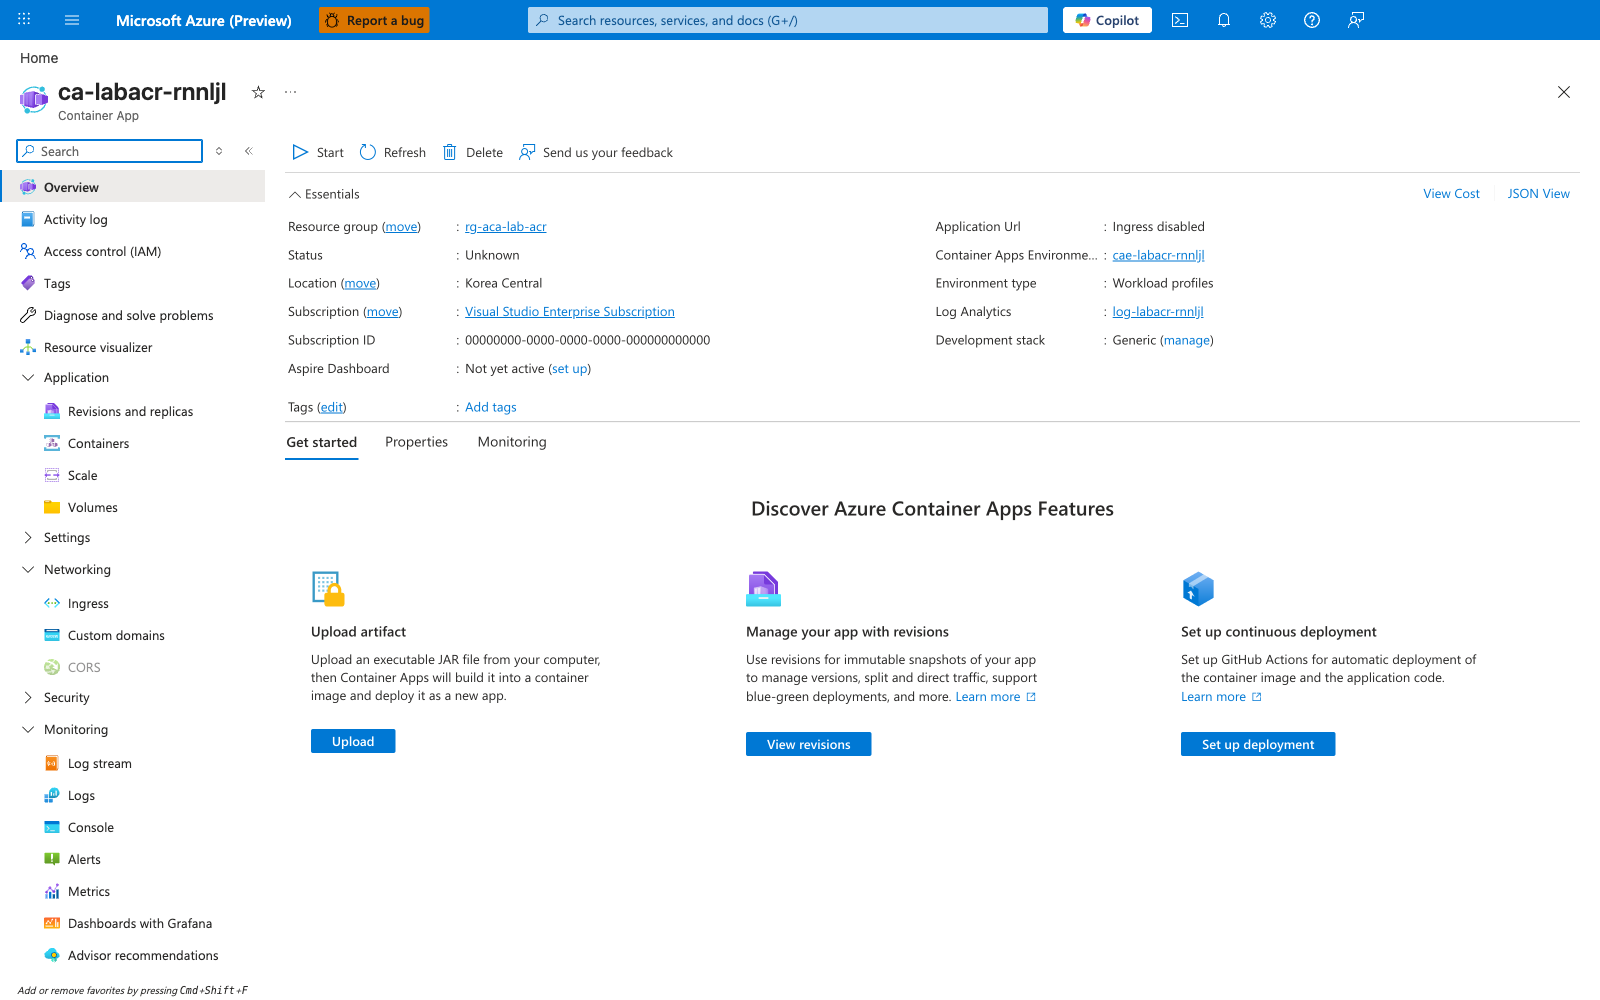Open portal settings gear
The image size is (1600, 1000).
[1268, 20]
